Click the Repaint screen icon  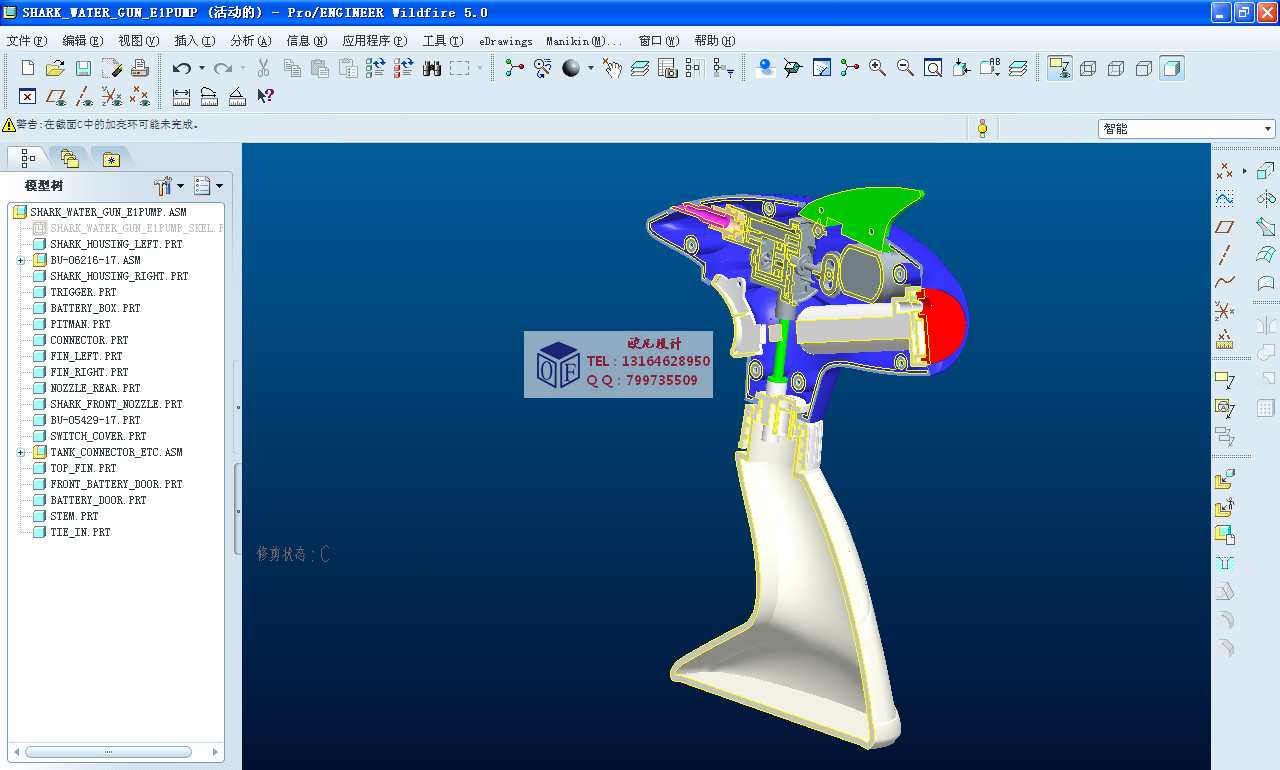(822, 68)
